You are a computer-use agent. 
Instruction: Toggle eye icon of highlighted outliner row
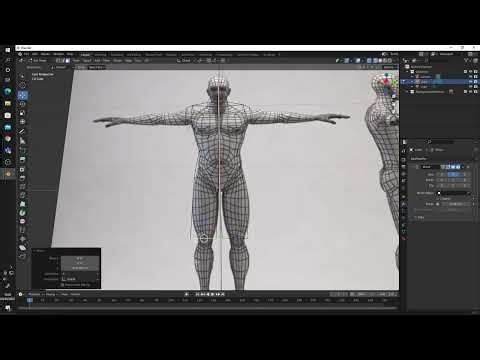(x=471, y=81)
